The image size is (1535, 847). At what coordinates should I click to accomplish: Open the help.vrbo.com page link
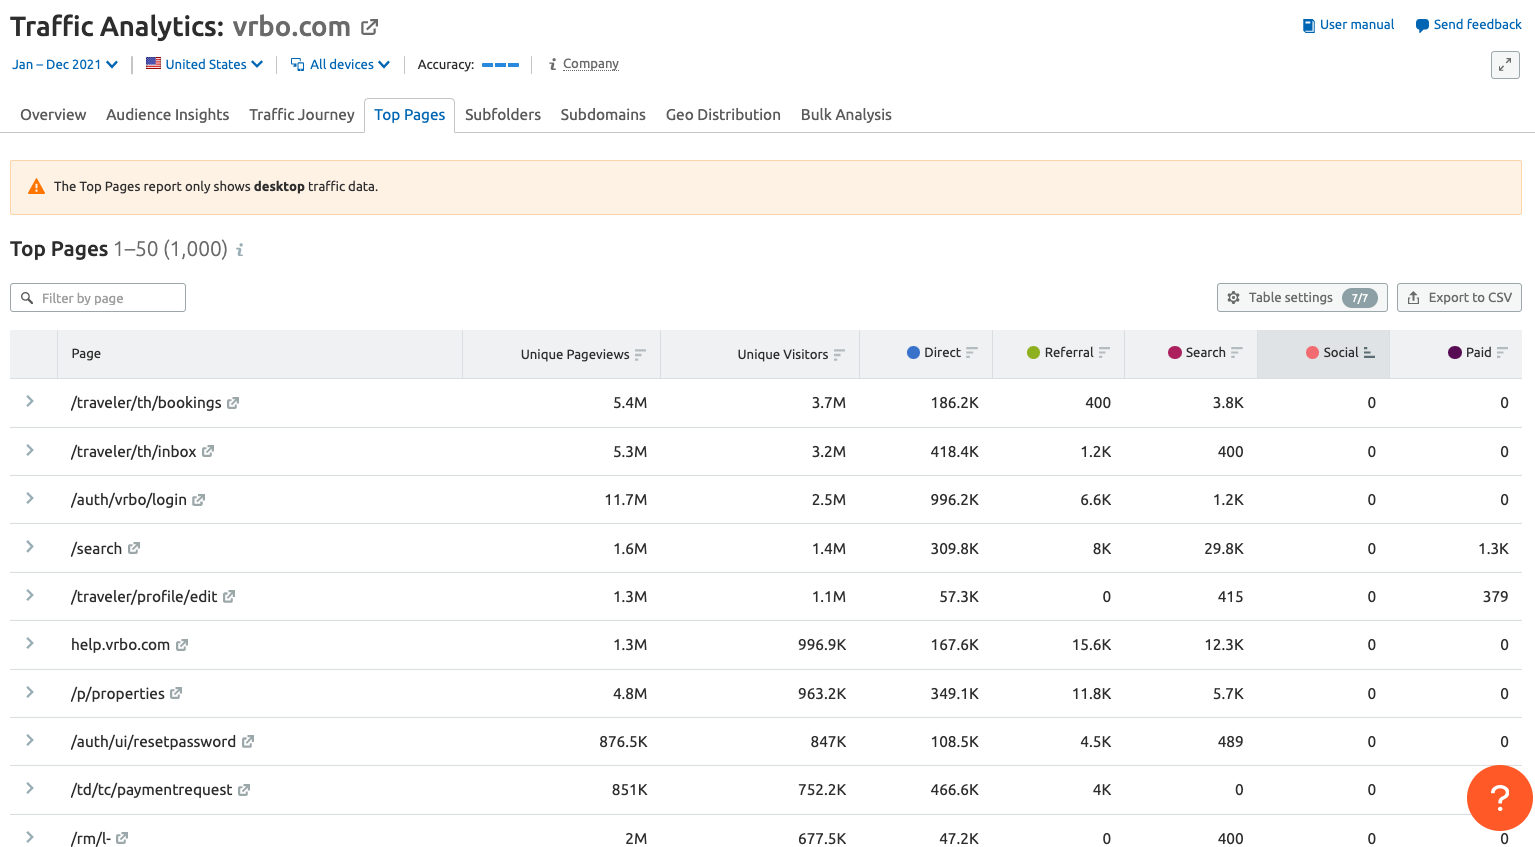pos(120,645)
